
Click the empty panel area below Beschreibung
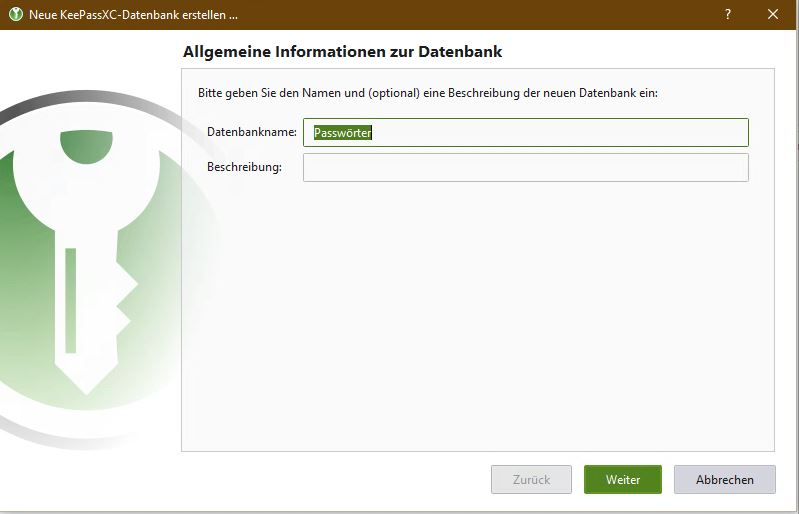(477, 320)
